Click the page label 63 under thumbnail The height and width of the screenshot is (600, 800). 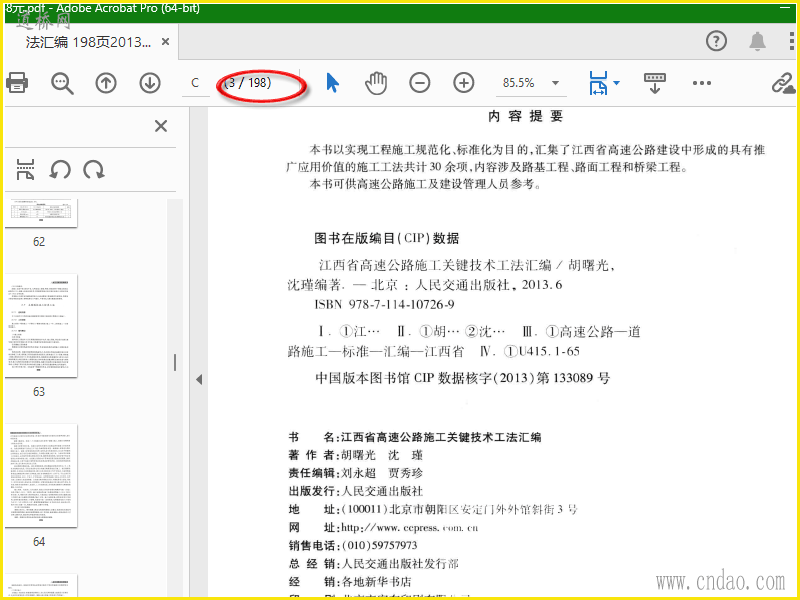tap(39, 392)
